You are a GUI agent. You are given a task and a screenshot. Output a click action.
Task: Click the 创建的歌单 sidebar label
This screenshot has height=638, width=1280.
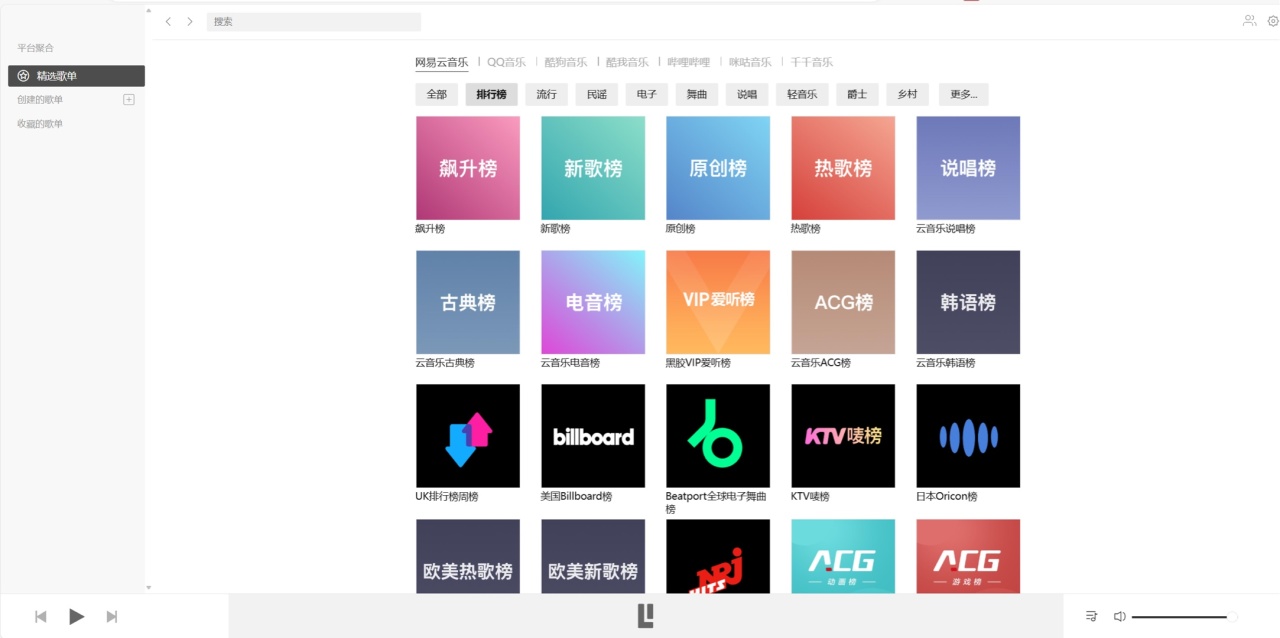(x=40, y=100)
